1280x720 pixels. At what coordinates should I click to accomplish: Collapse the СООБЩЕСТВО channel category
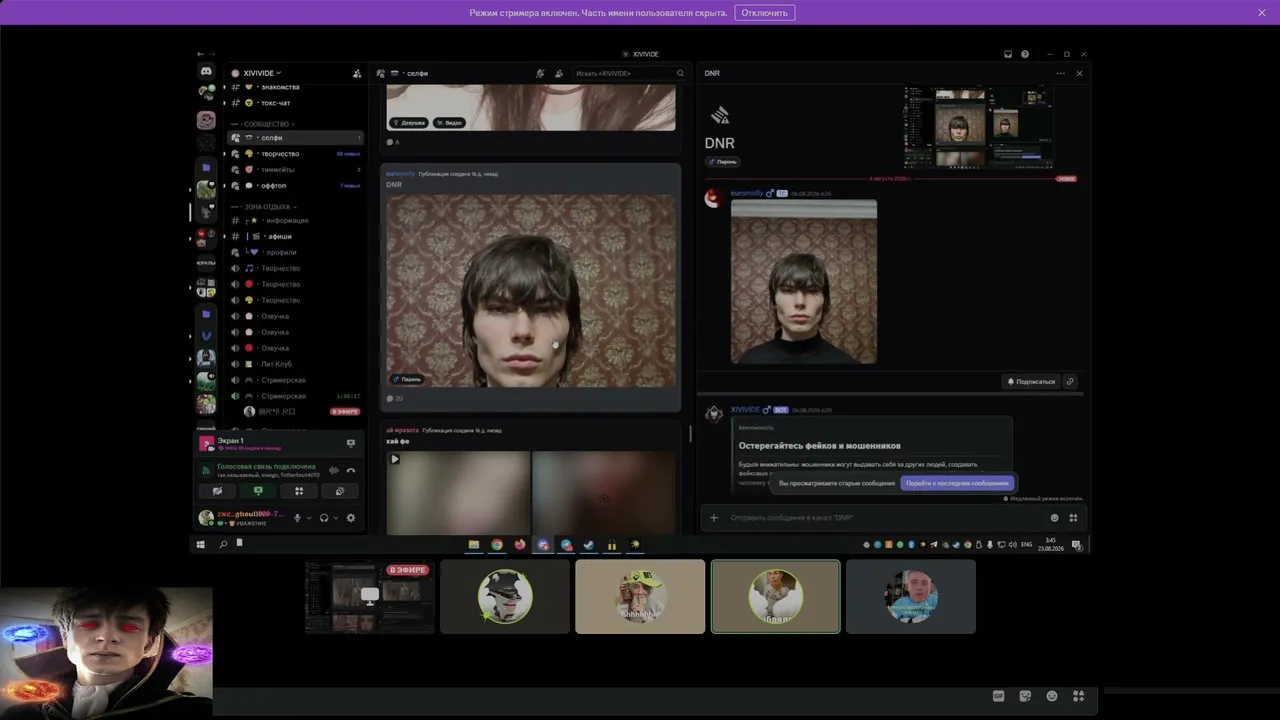point(267,124)
